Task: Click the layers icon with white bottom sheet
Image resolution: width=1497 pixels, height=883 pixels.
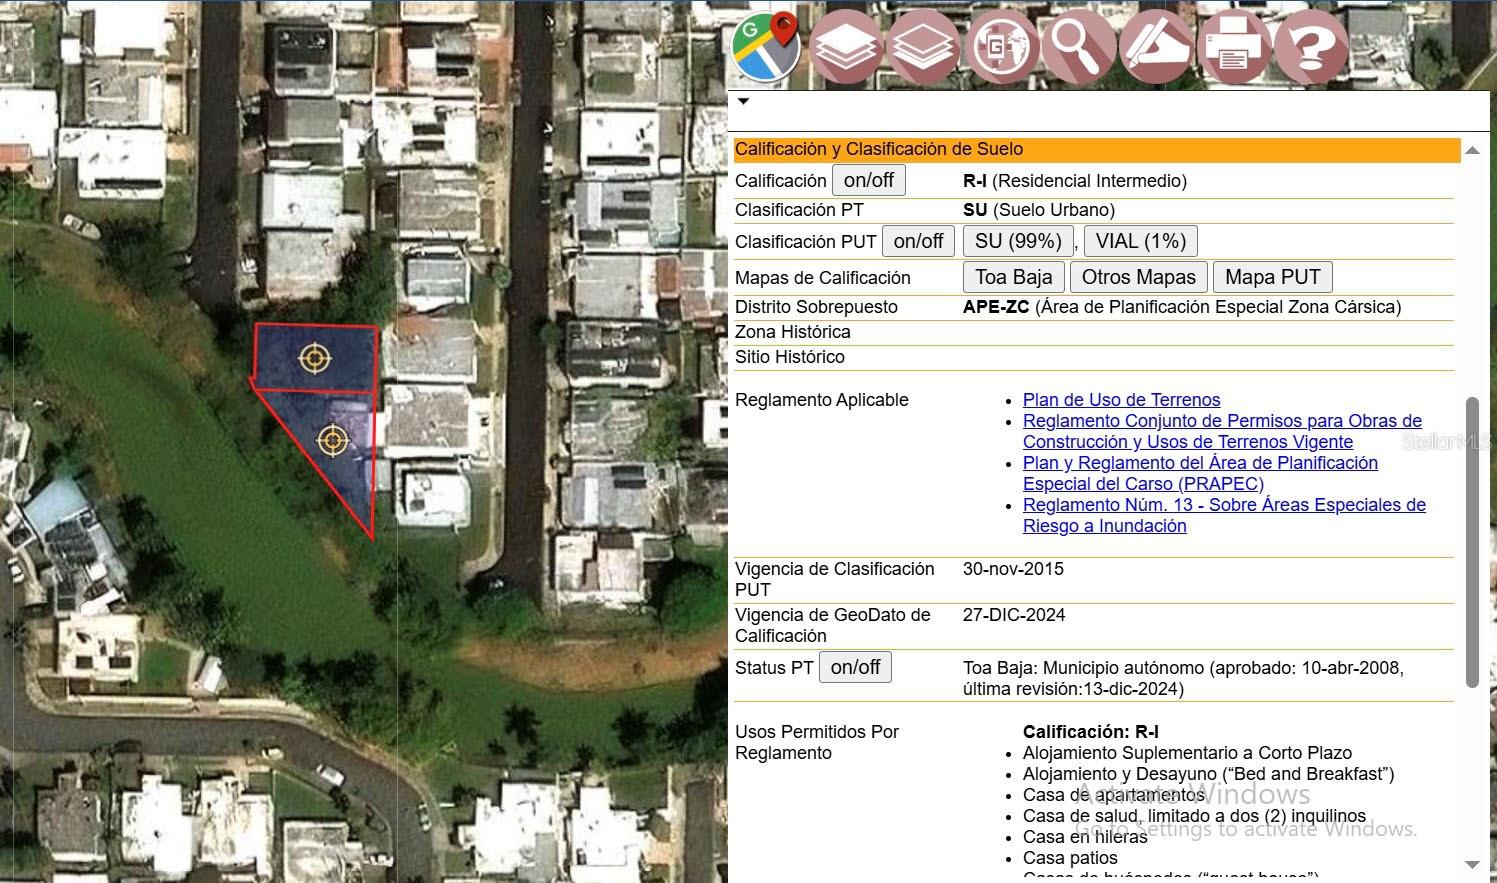Action: pyautogui.click(x=922, y=46)
